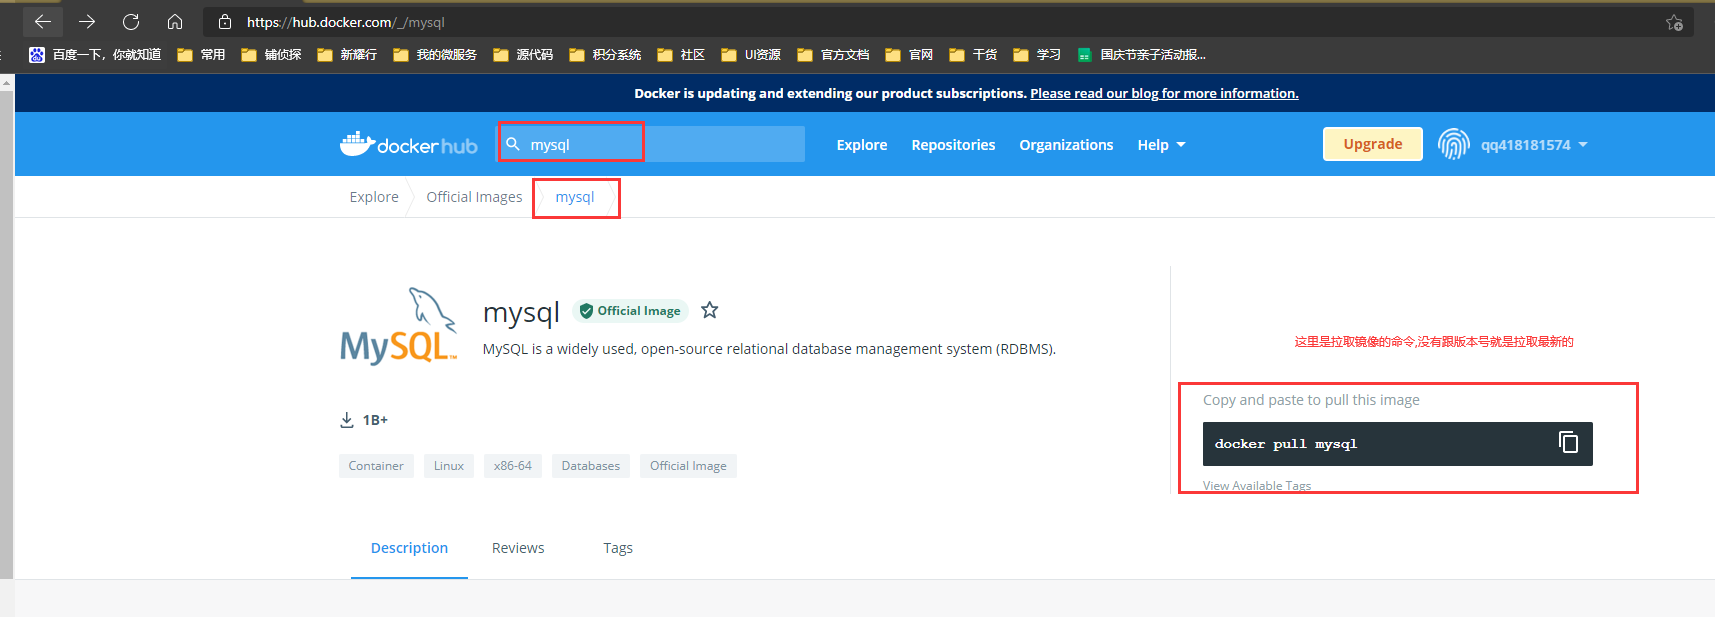
Task: Open the View Available Tags link
Action: 1257,485
